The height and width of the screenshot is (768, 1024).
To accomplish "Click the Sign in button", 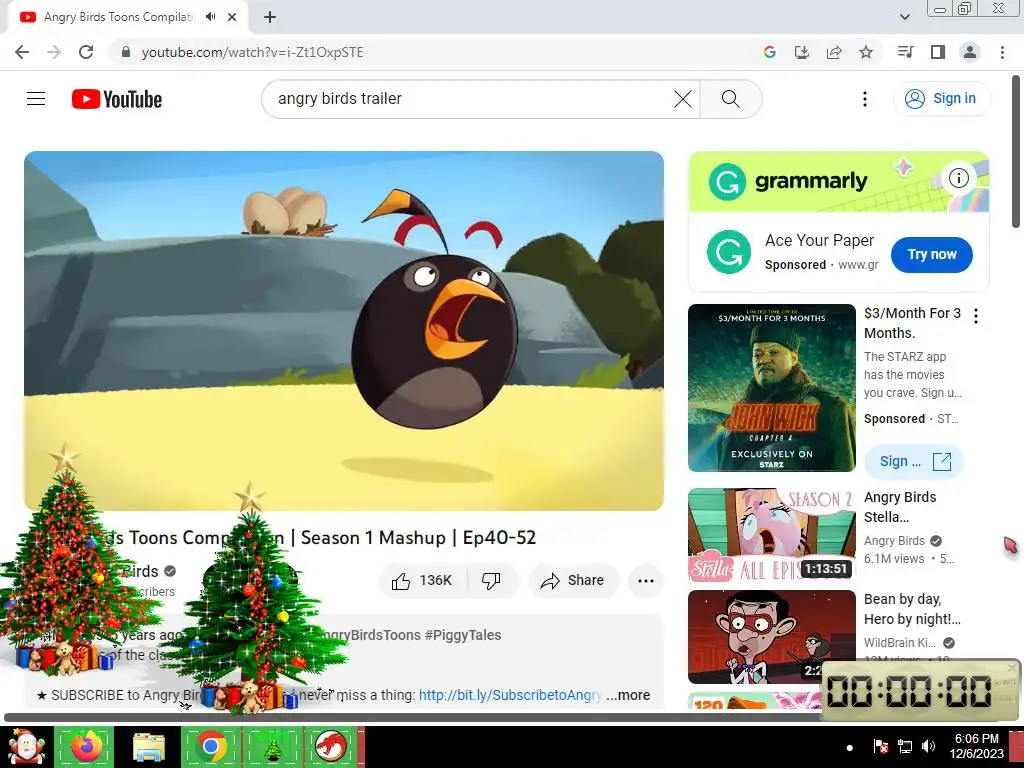I will pyautogui.click(x=941, y=99).
